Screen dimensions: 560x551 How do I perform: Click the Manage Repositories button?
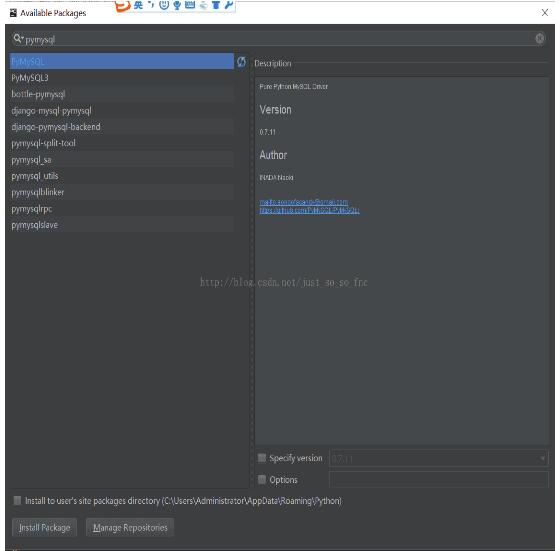[x=130, y=527]
